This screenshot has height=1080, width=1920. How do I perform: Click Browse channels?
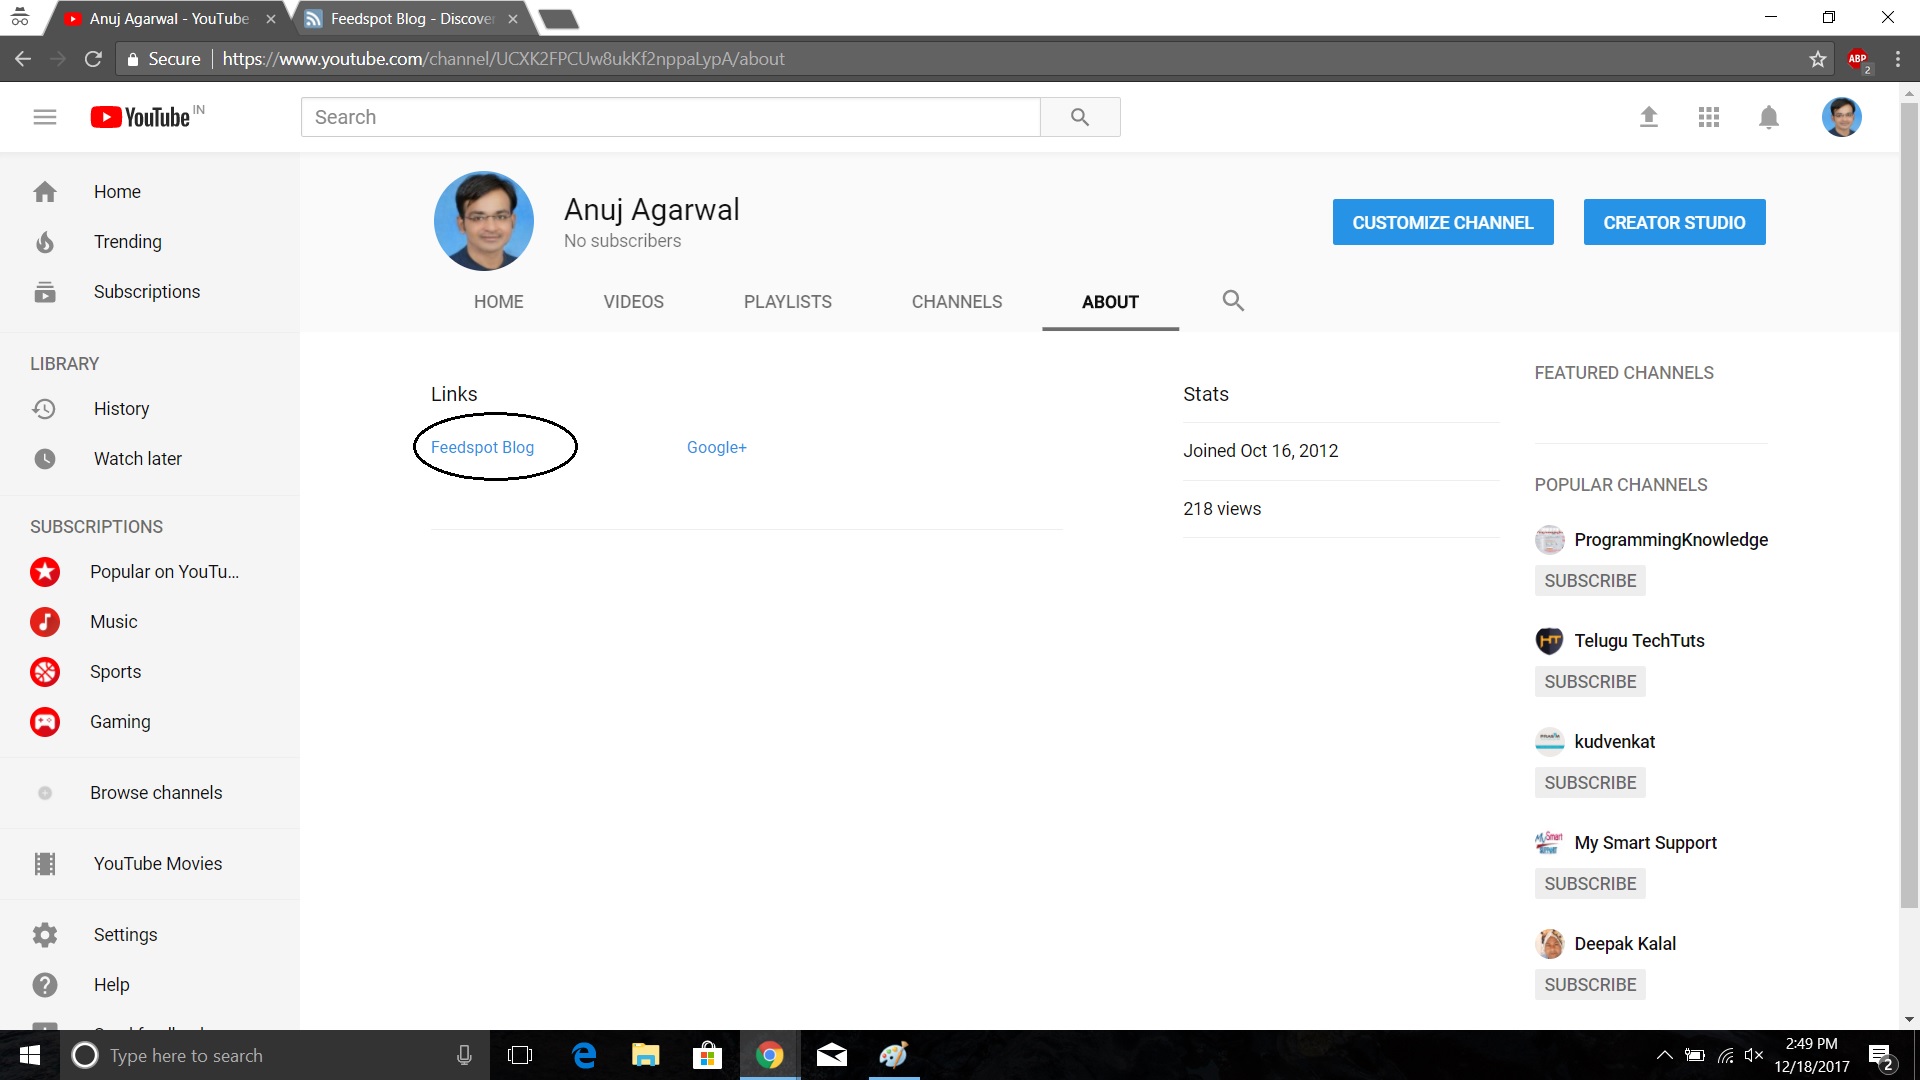click(150, 793)
